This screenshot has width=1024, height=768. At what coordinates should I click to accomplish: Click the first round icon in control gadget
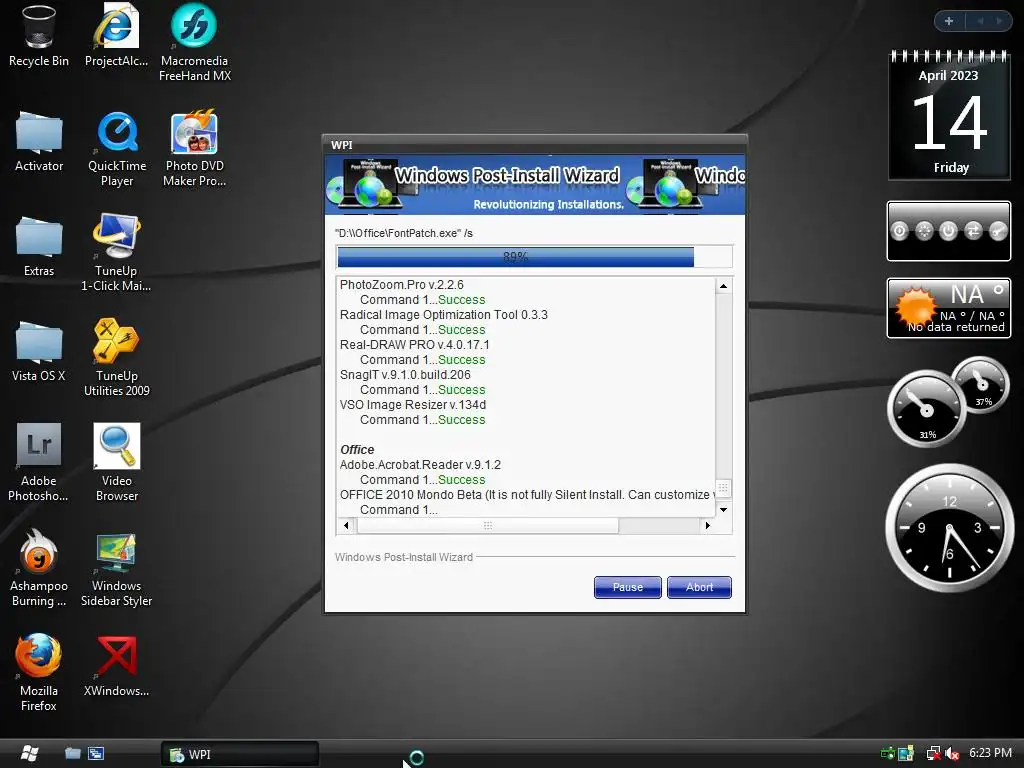(899, 231)
